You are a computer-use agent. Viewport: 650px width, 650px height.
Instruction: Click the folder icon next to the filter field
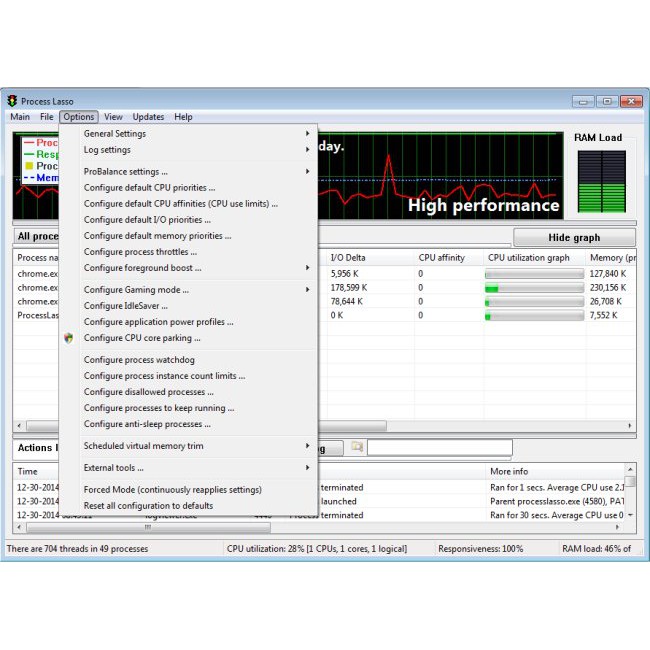pos(357,447)
